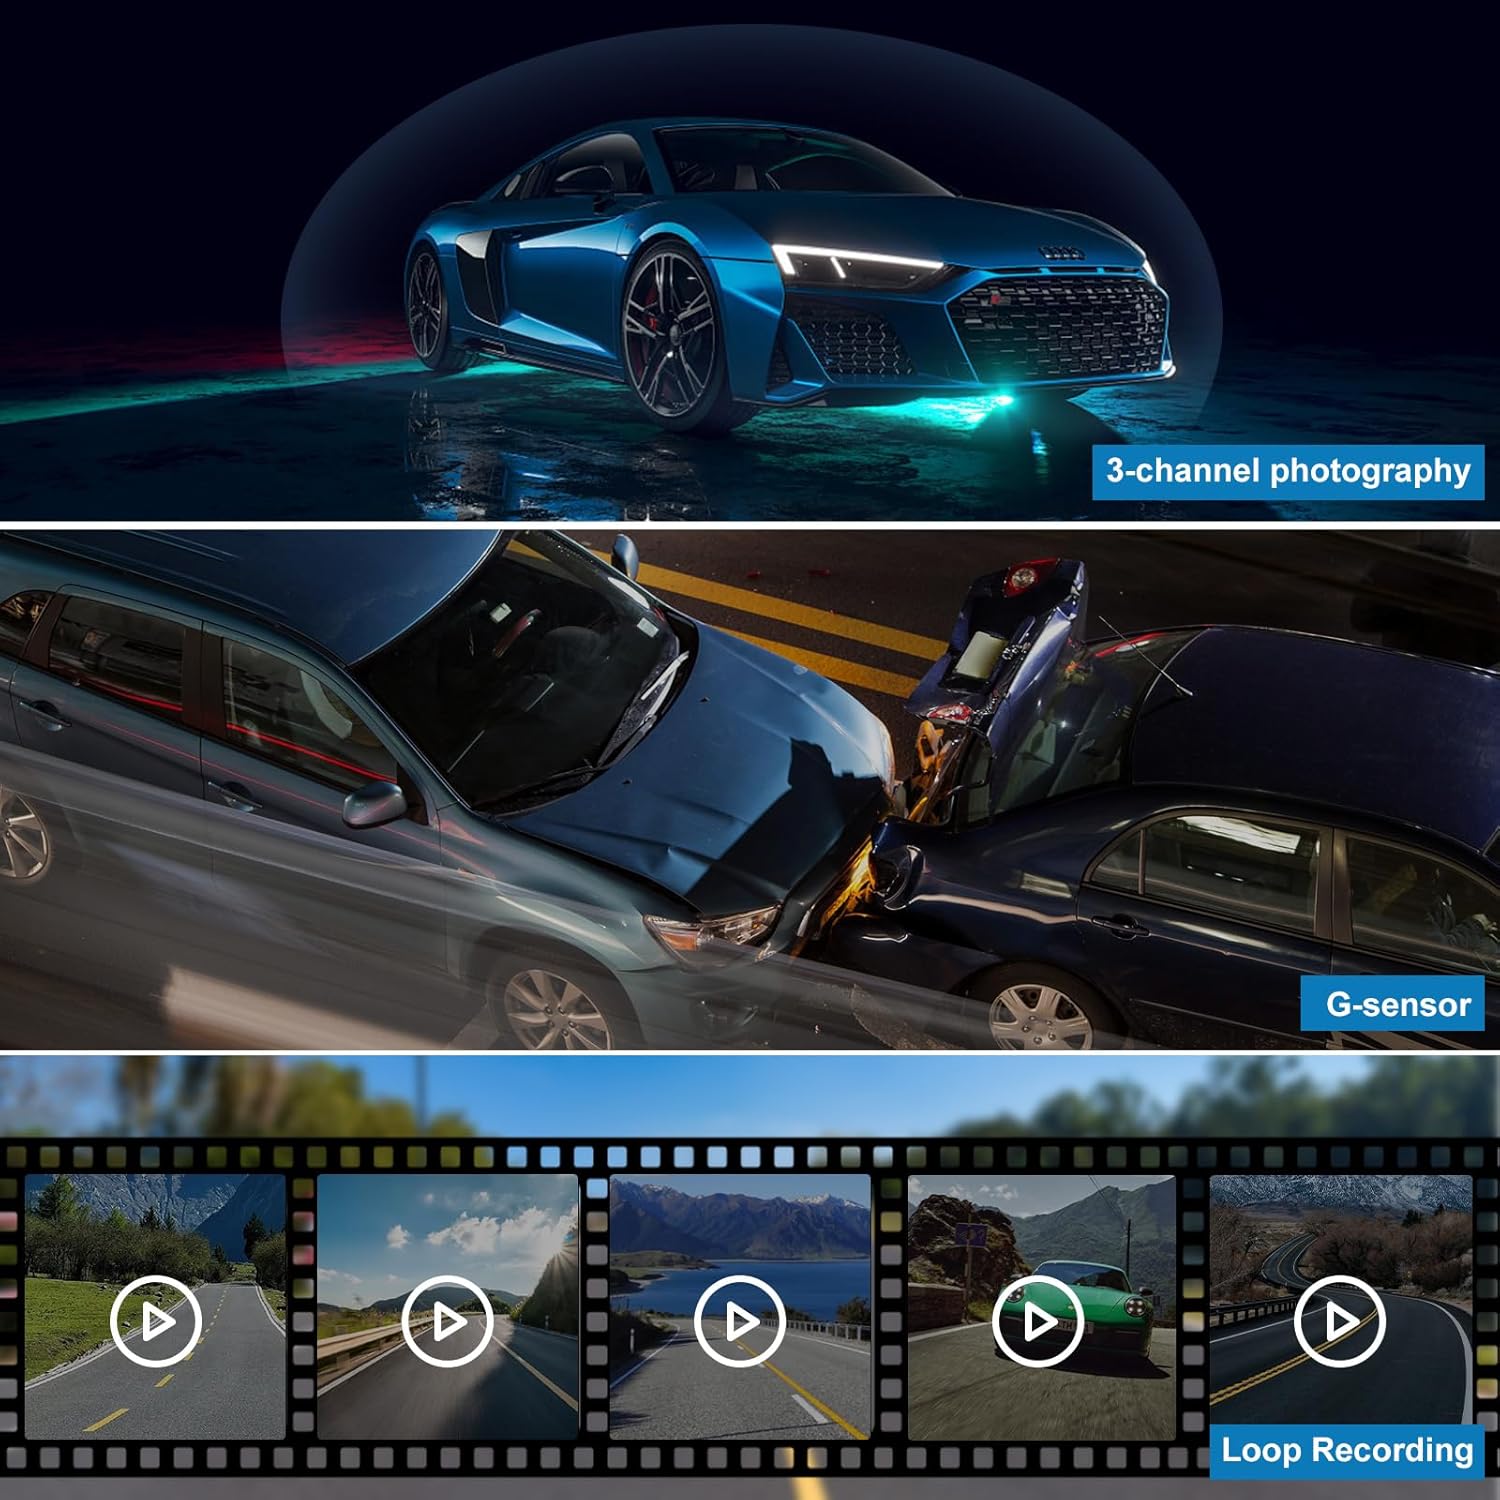The width and height of the screenshot is (1500, 1500).
Task: Click the road sign in the green car frame
Action: [968, 1236]
